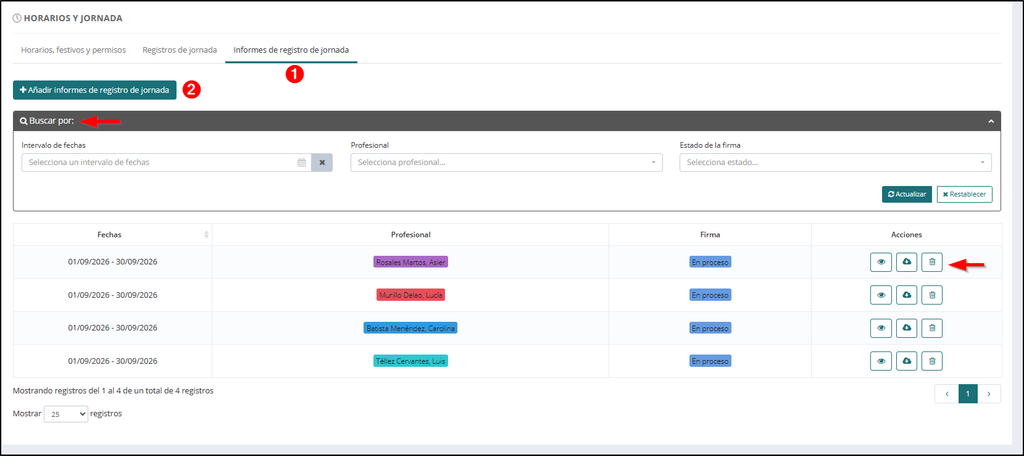Focus the Intervalo de fechas input
1024x456 pixels.
coord(167,163)
